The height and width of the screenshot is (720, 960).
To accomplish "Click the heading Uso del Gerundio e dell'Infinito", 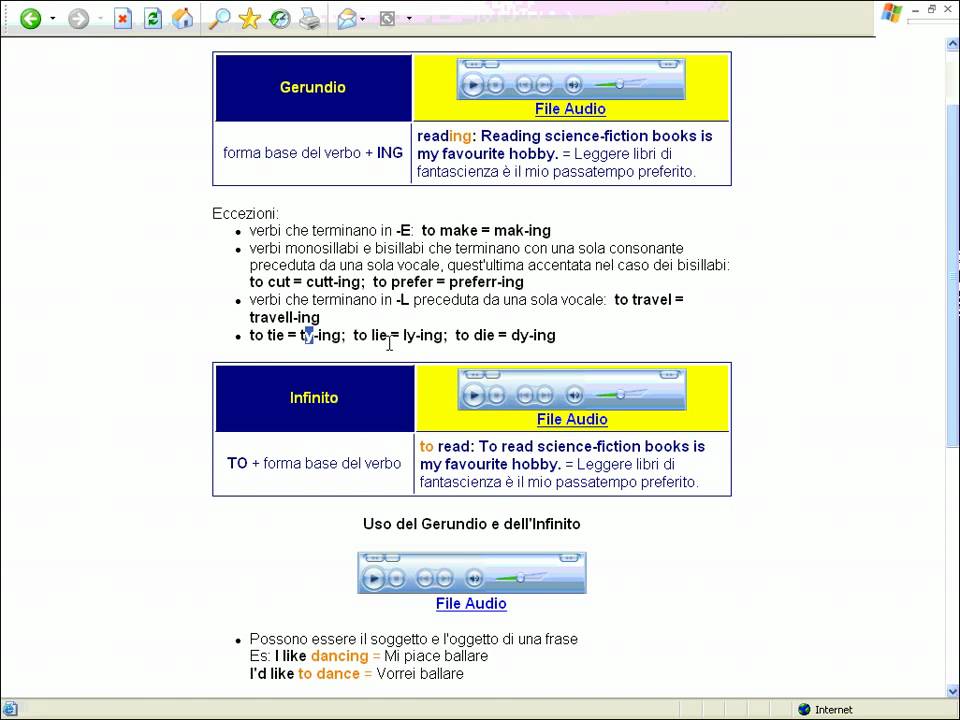I will 471,524.
